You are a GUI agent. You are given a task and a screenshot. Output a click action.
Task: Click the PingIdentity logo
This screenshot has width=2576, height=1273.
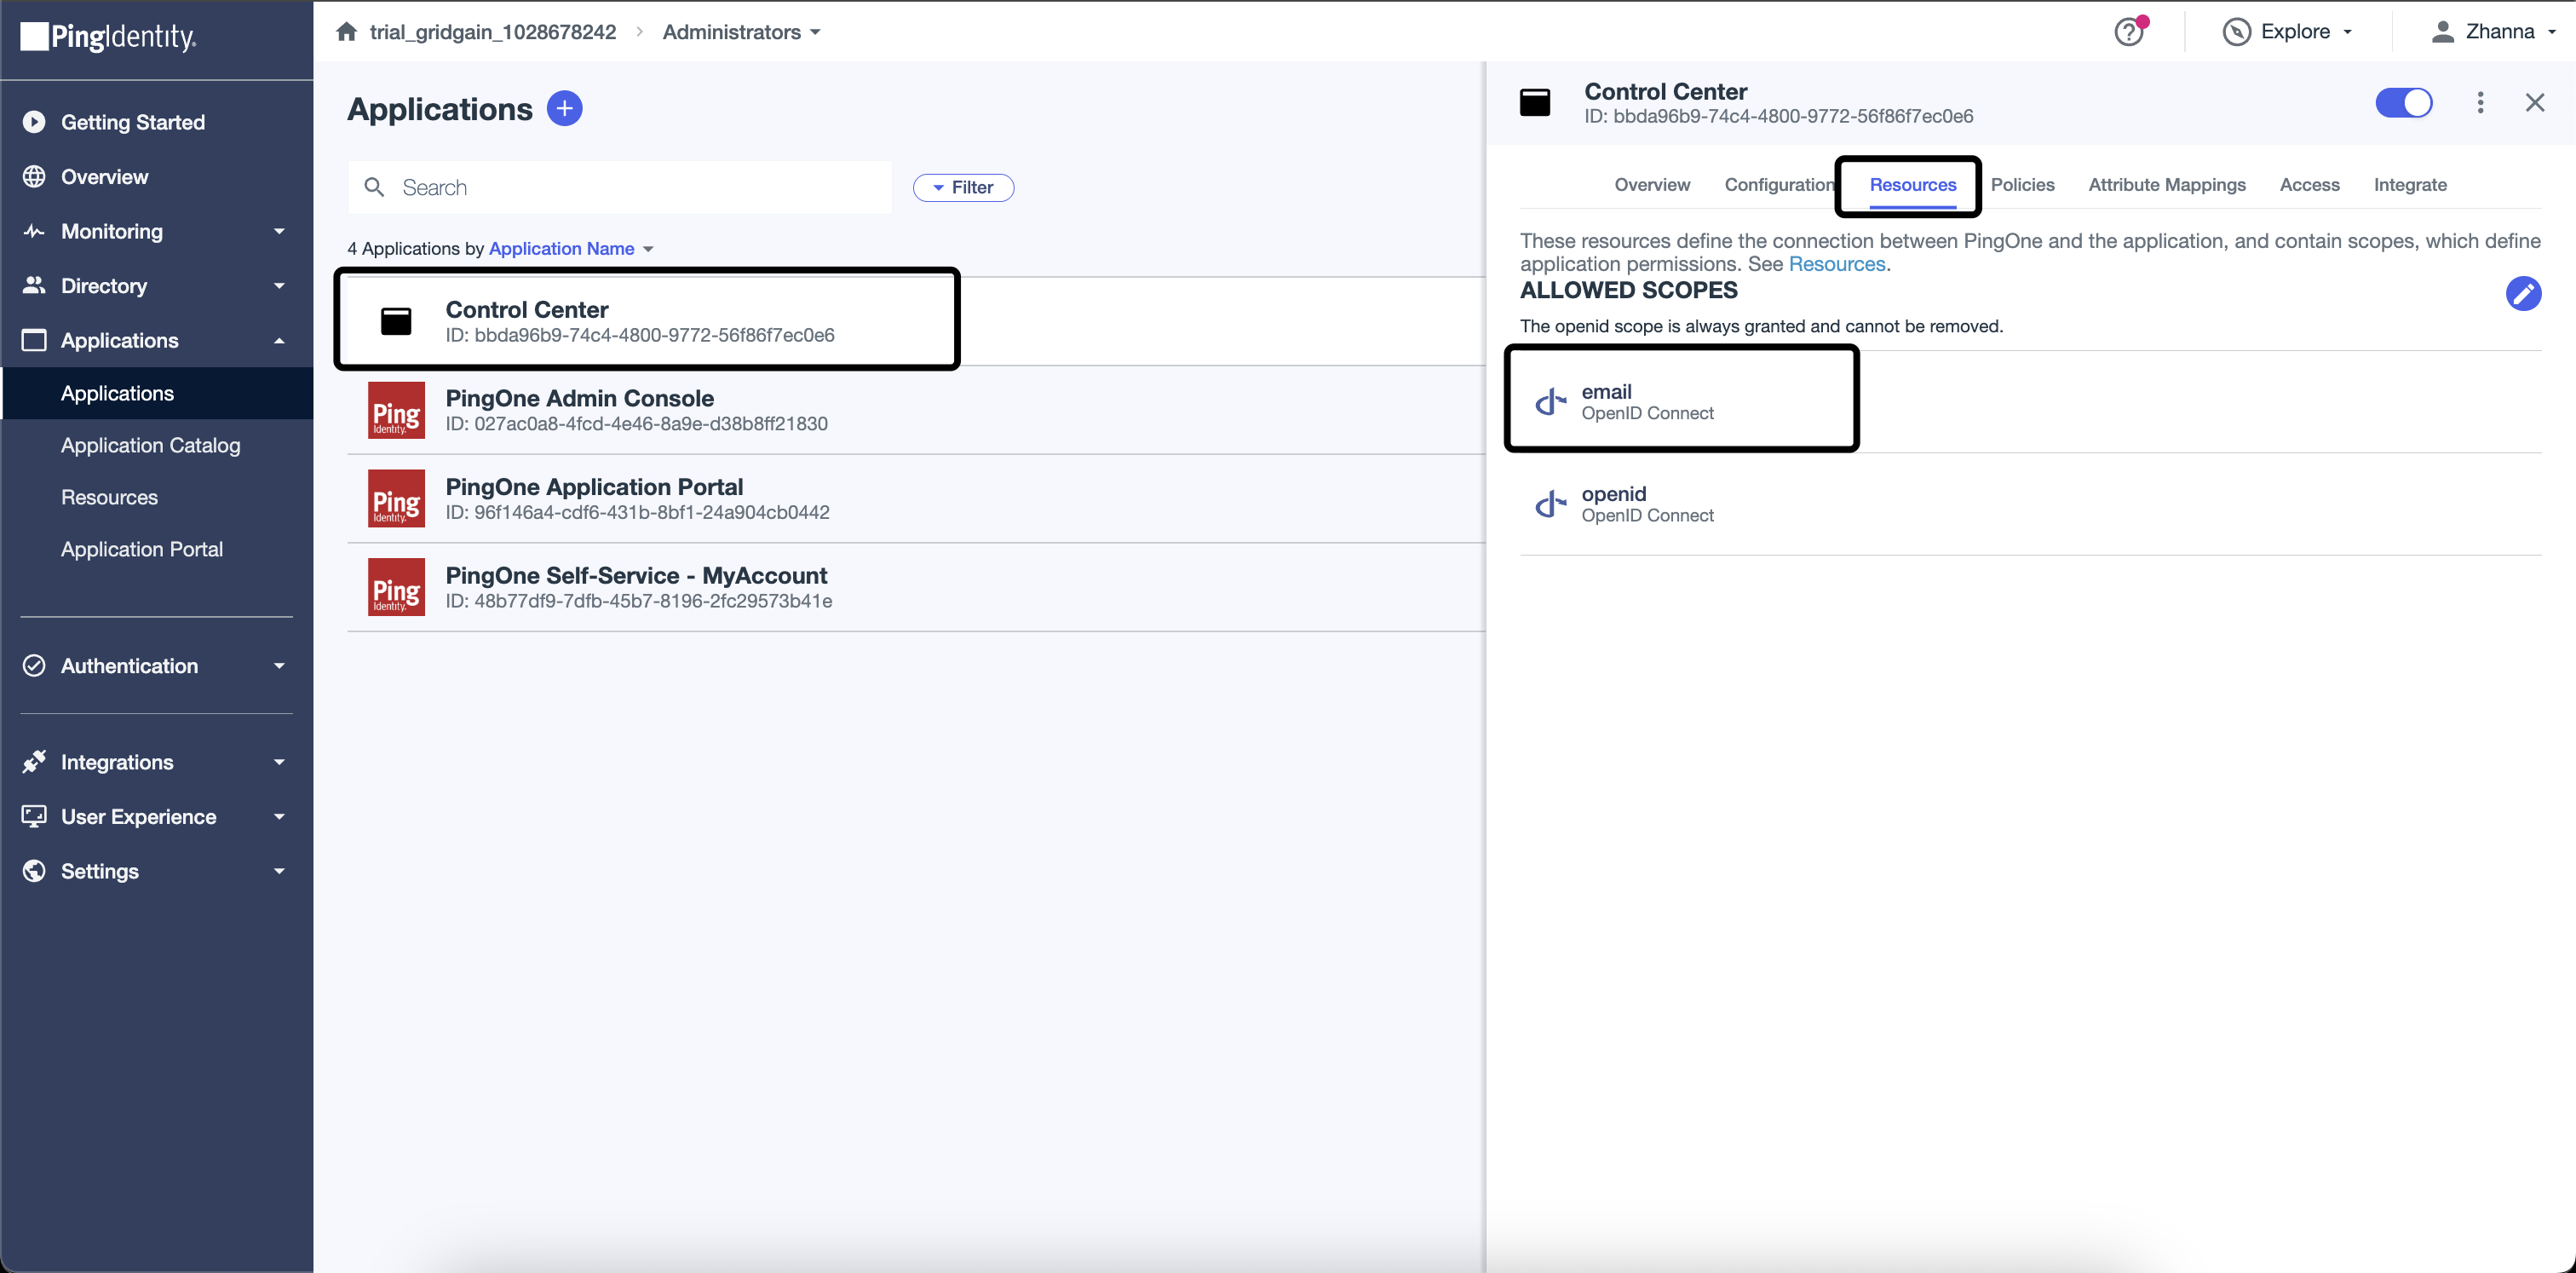[108, 37]
